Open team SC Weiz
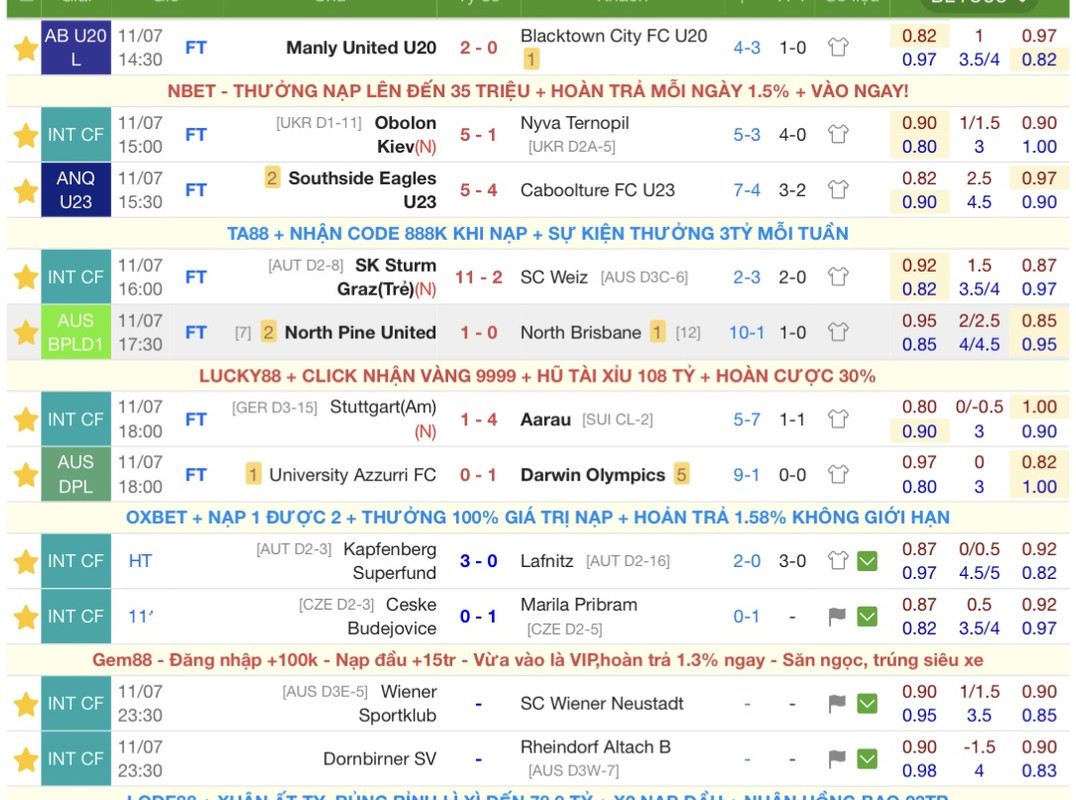Viewport: 1076px width, 800px height. [554, 277]
